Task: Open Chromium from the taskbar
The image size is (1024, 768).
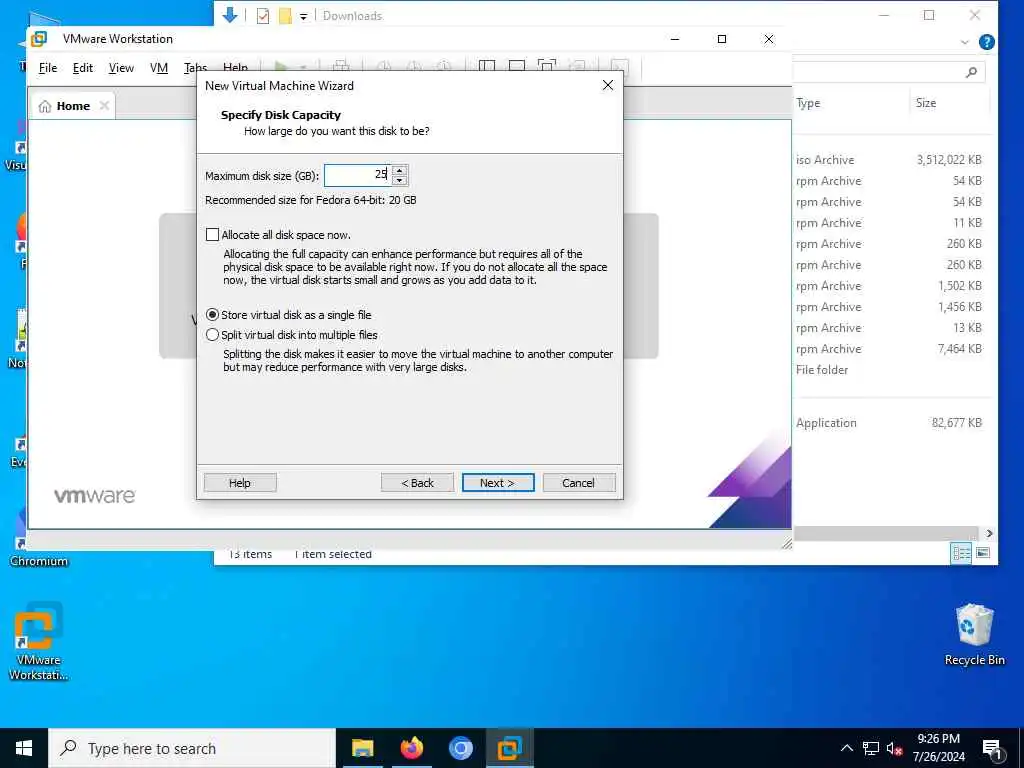Action: [x=460, y=748]
